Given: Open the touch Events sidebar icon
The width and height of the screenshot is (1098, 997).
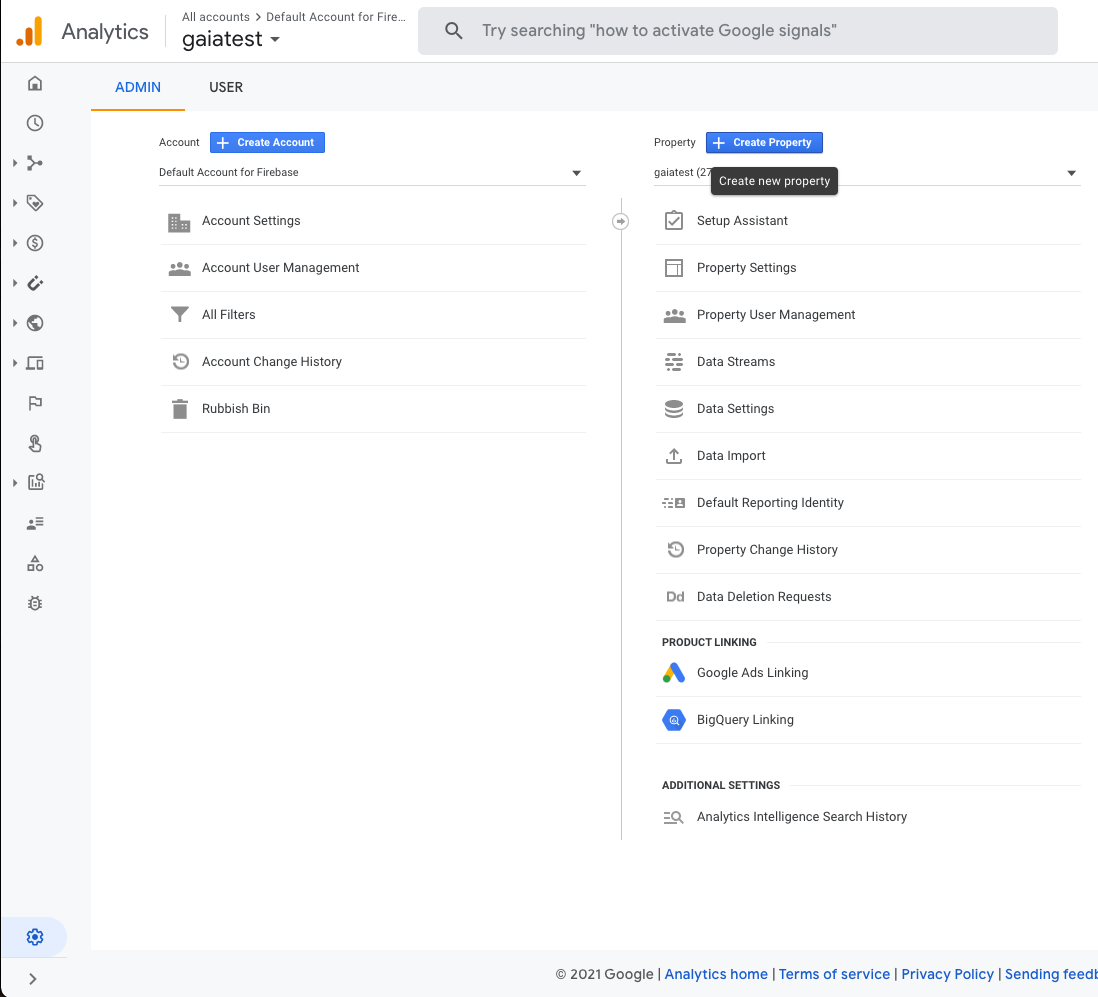Looking at the screenshot, I should click(x=35, y=443).
